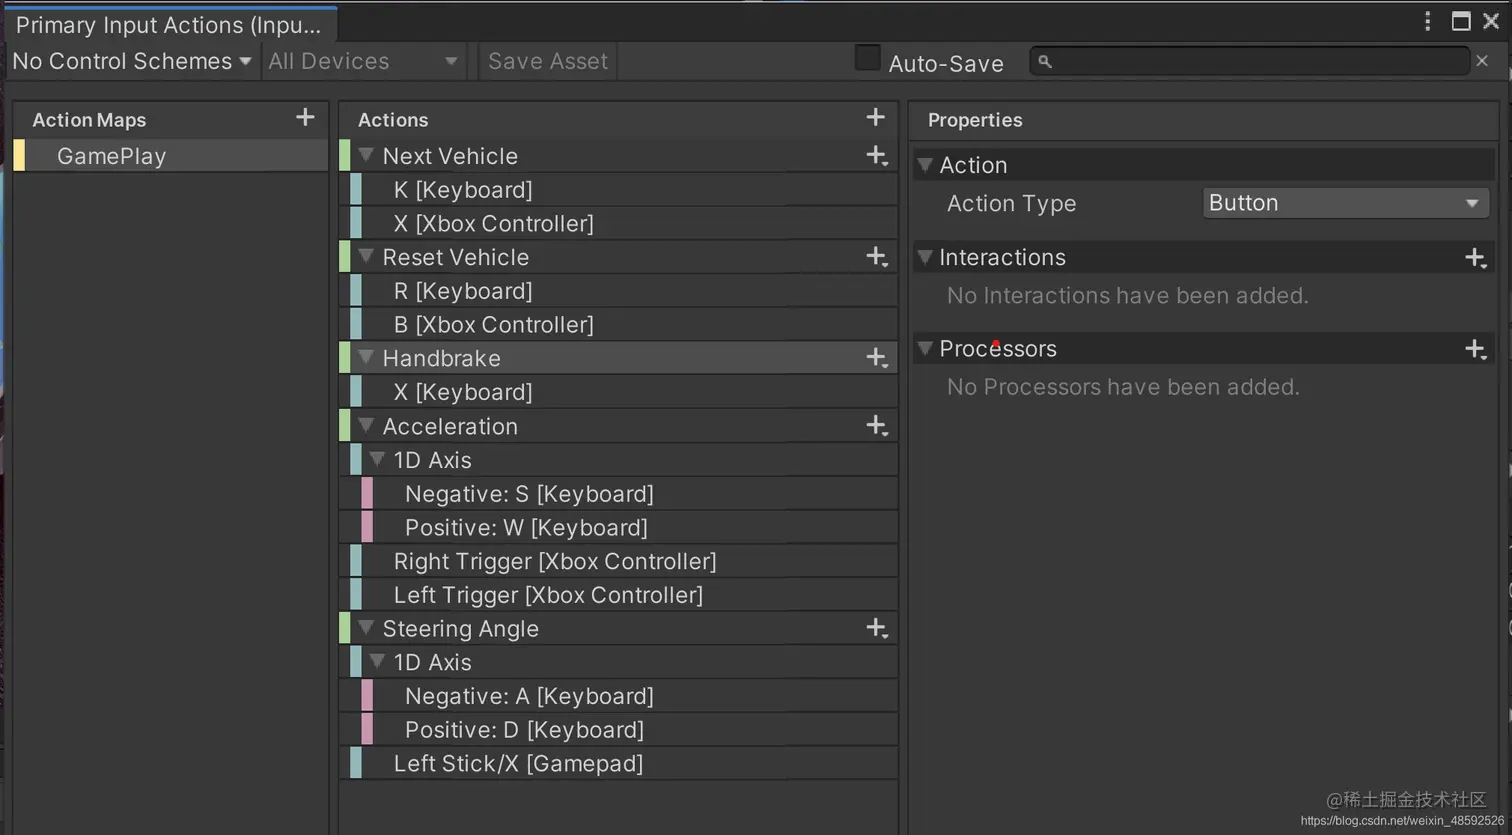
Task: Add binding to Handbrake action
Action: coord(877,358)
